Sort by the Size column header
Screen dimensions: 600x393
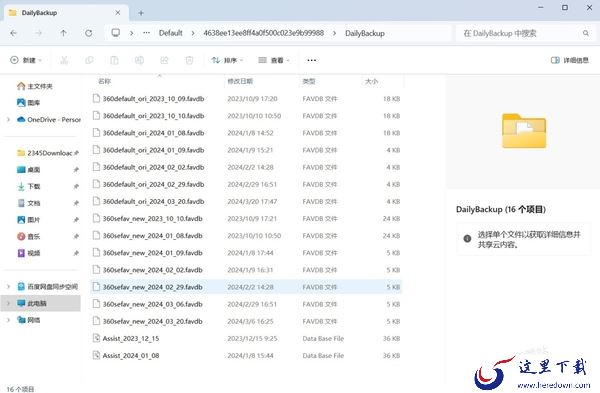372,81
